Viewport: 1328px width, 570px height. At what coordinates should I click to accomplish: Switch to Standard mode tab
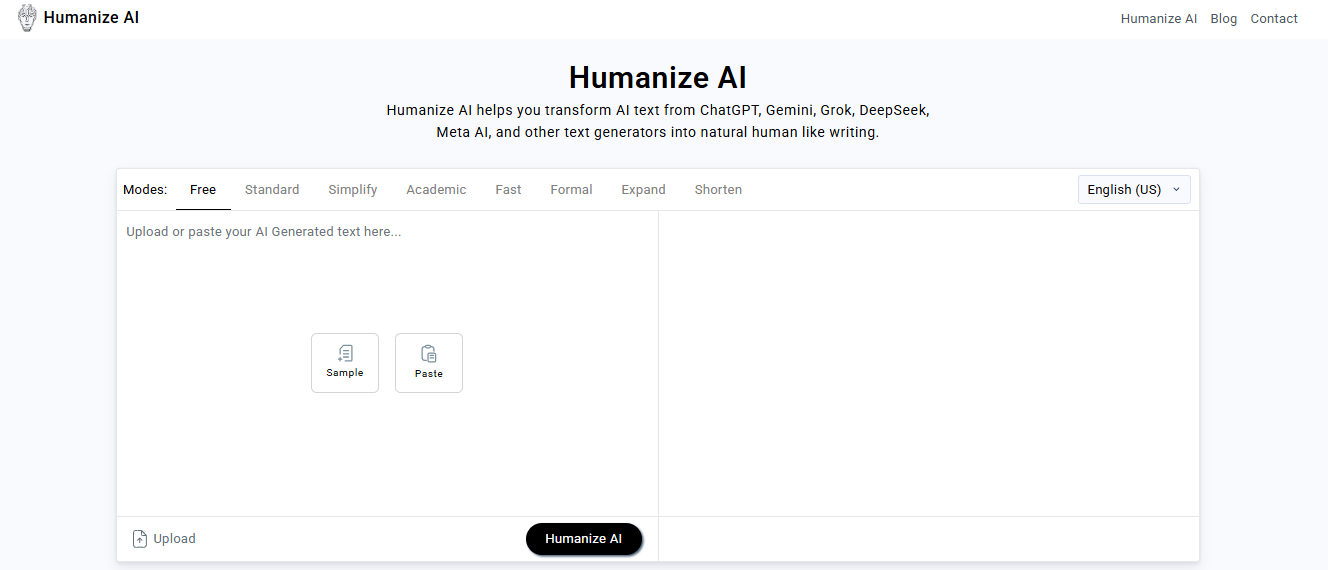(272, 189)
